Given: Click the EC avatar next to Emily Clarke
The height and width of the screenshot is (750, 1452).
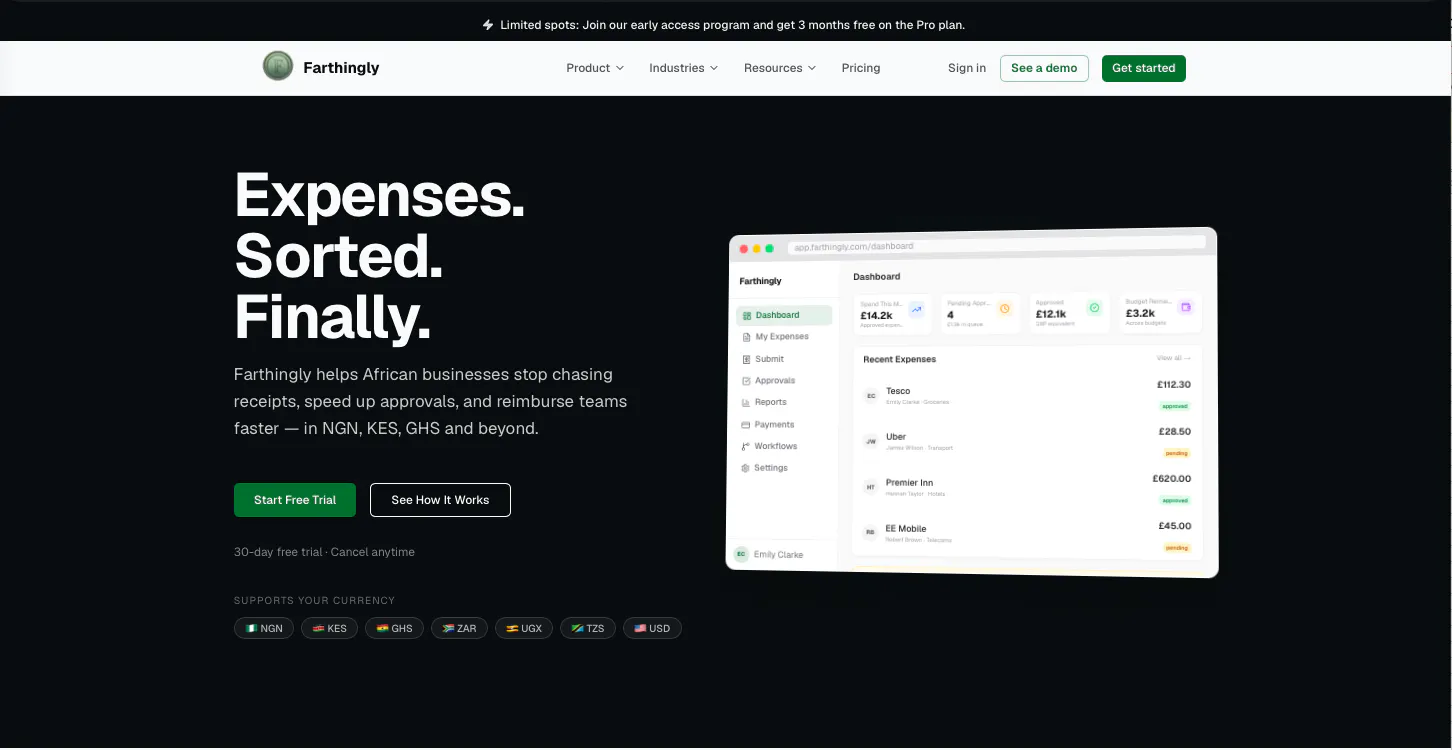Looking at the screenshot, I should pos(741,554).
